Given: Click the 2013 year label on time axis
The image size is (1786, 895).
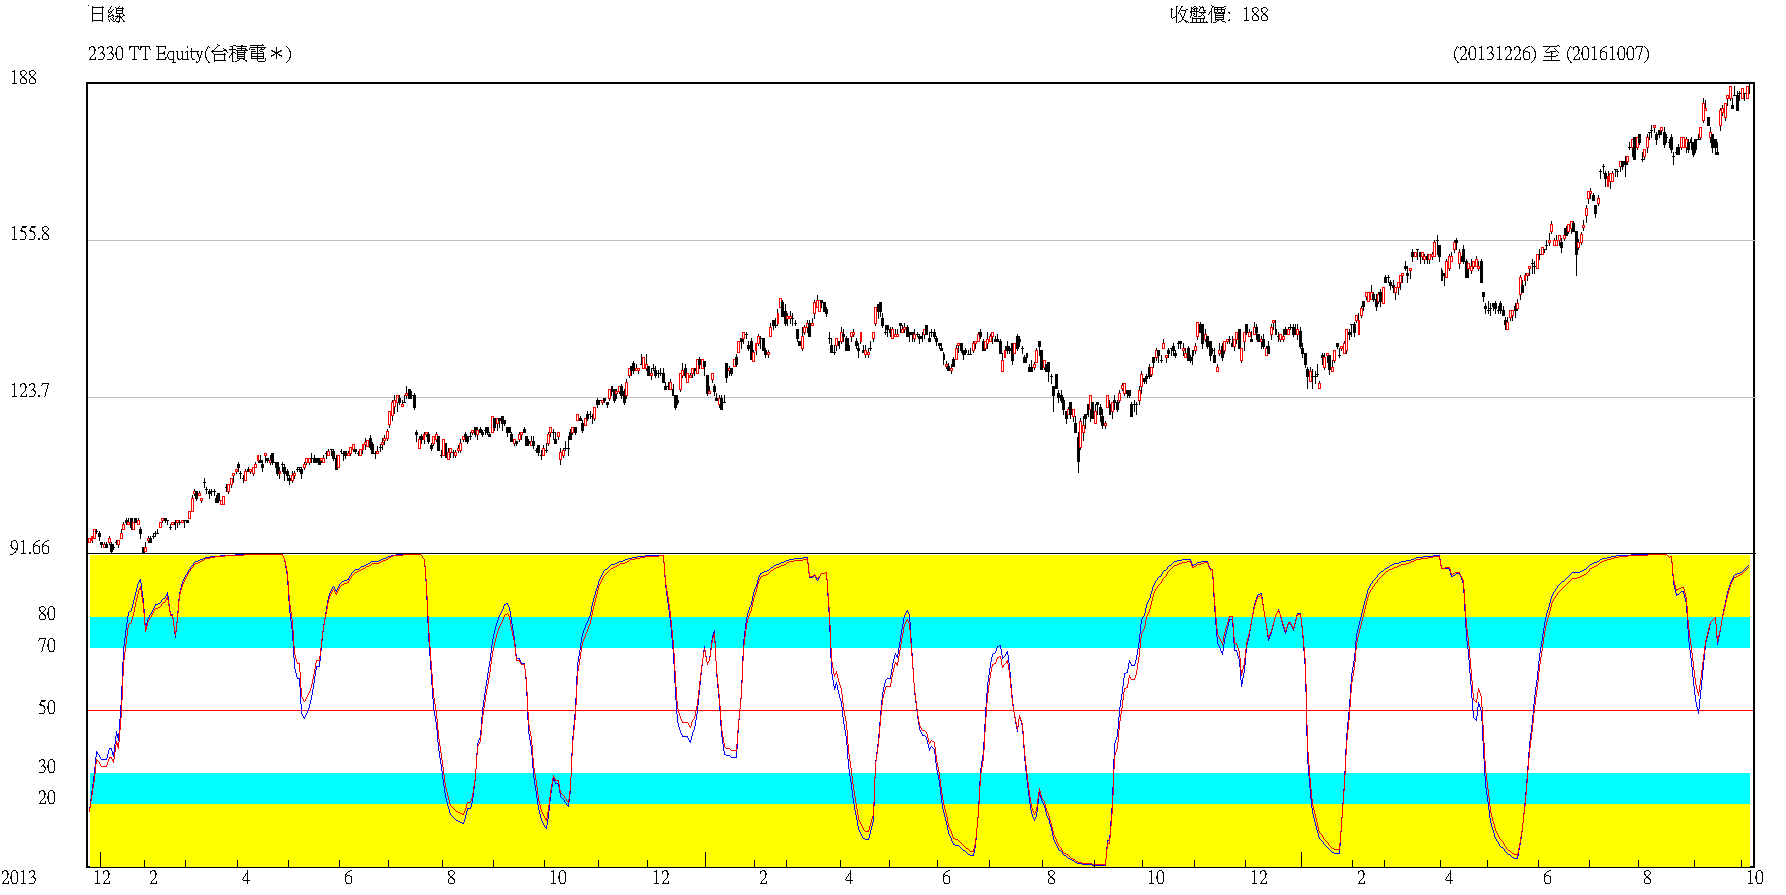Looking at the screenshot, I should pos(18,877).
